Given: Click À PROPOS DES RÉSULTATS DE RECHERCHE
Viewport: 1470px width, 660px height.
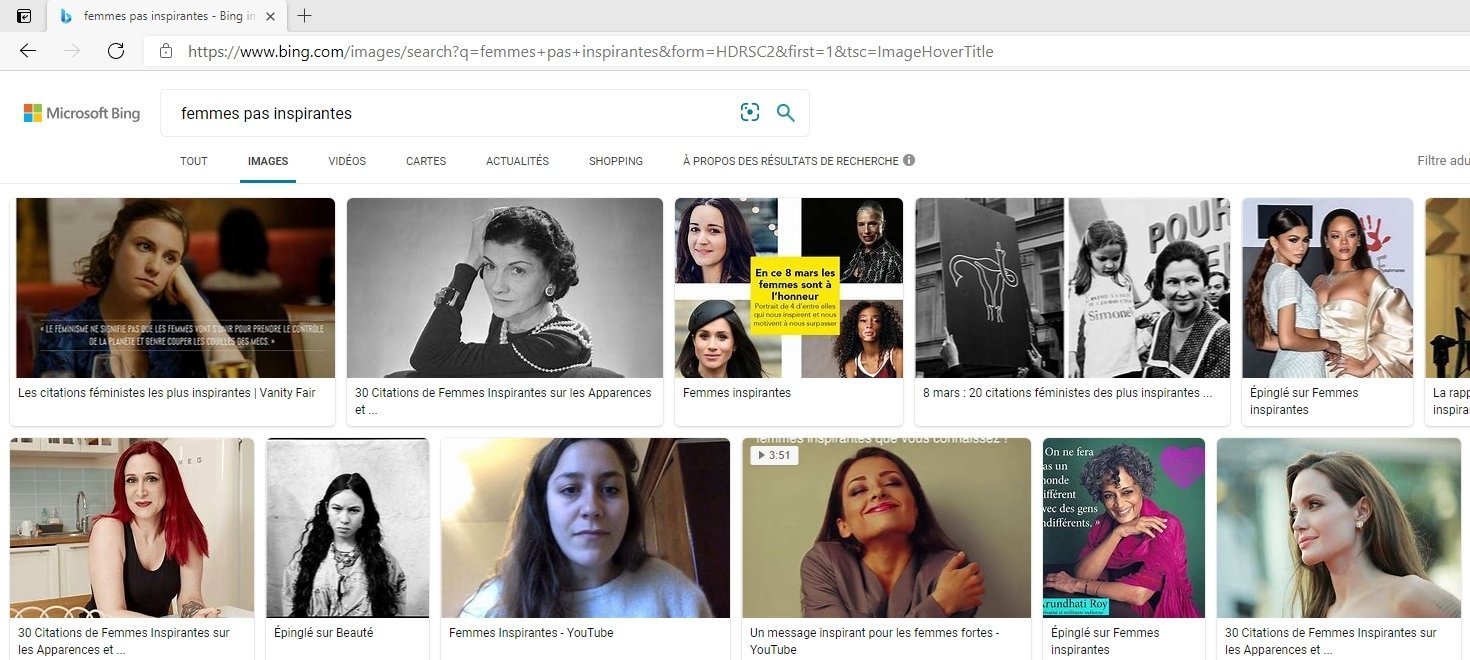Looking at the screenshot, I should coord(791,161).
